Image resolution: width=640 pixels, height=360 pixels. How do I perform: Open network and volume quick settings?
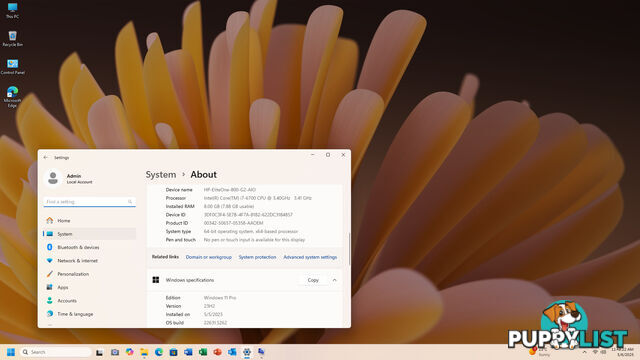tap(599, 352)
